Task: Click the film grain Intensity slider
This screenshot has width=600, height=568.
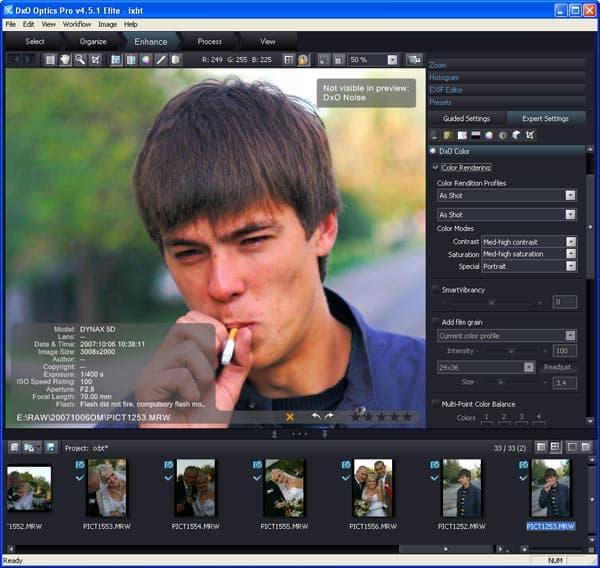Action: pyautogui.click(x=512, y=351)
